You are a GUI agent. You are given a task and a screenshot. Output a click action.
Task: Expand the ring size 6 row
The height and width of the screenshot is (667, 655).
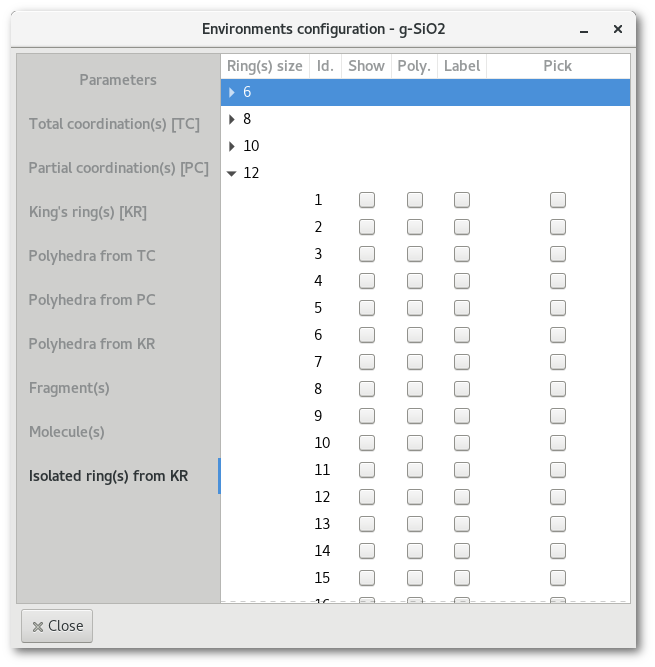pyautogui.click(x=232, y=92)
